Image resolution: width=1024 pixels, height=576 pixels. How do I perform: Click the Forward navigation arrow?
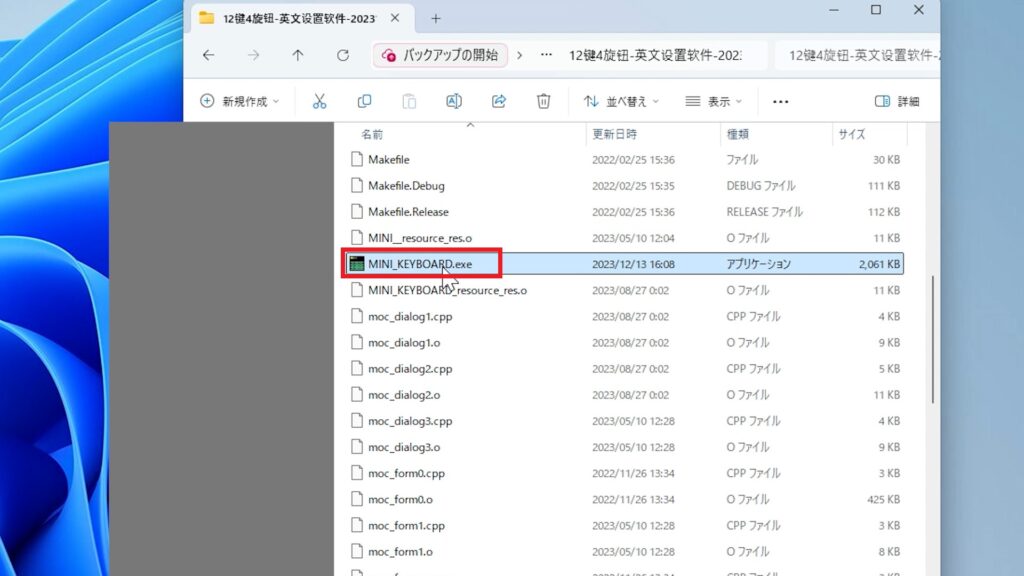click(253, 56)
